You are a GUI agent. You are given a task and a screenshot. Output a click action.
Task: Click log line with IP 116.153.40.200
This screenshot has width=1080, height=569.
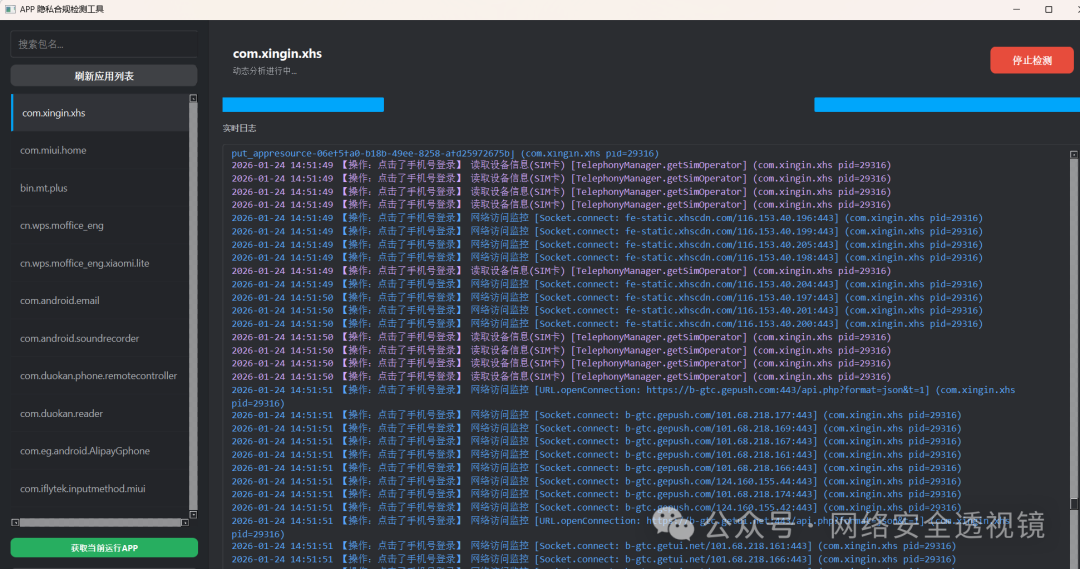click(607, 324)
